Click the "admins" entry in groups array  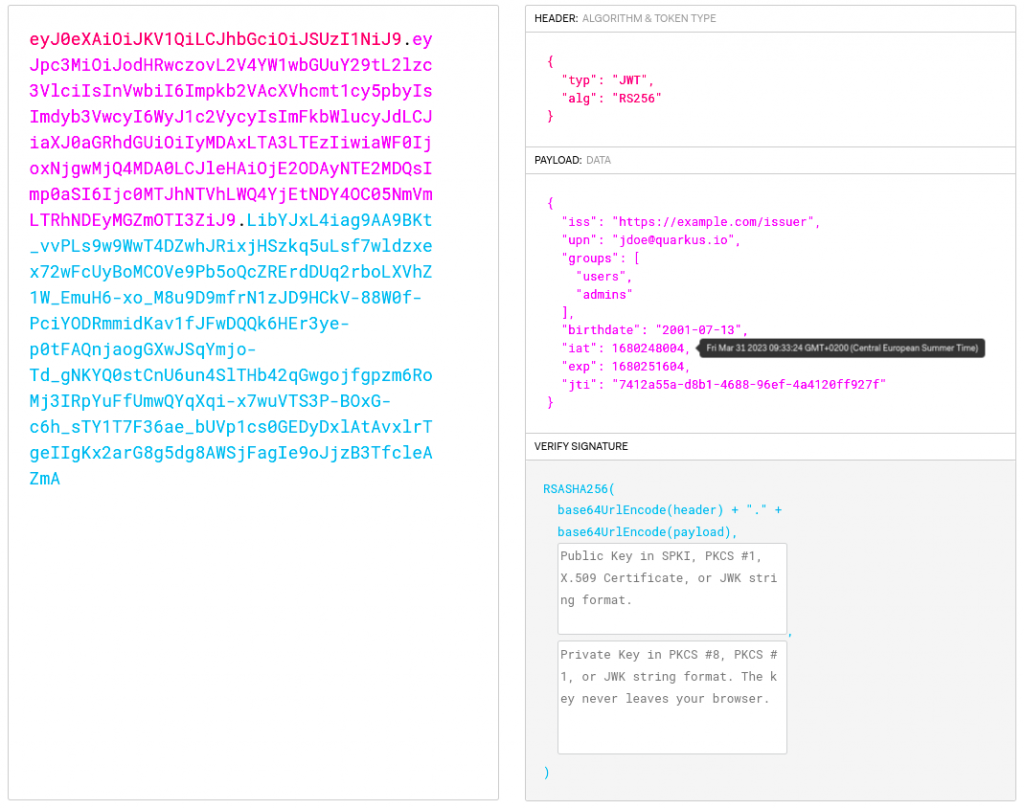[606, 294]
